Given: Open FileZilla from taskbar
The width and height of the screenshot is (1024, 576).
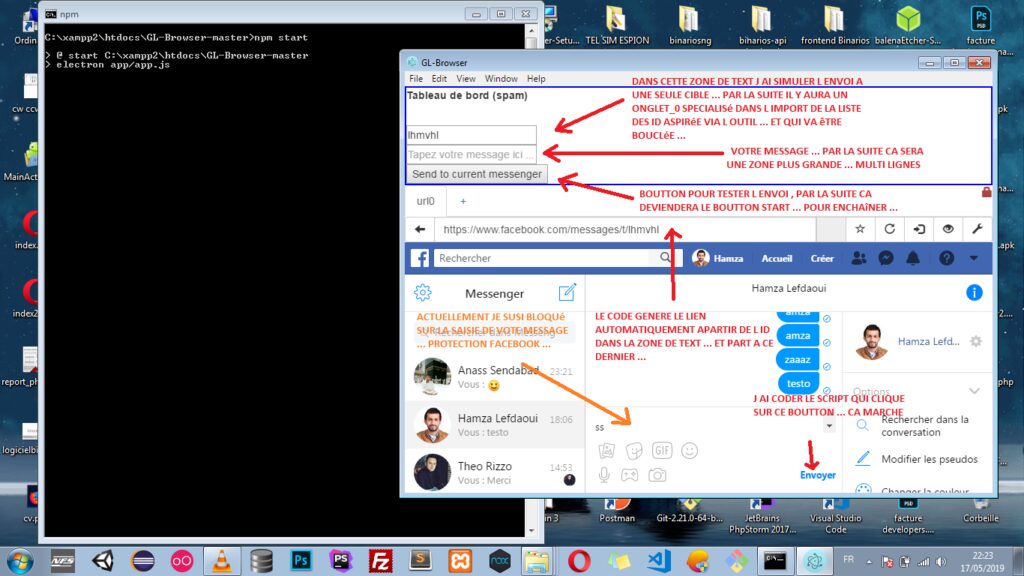Looking at the screenshot, I should pyautogui.click(x=380, y=561).
